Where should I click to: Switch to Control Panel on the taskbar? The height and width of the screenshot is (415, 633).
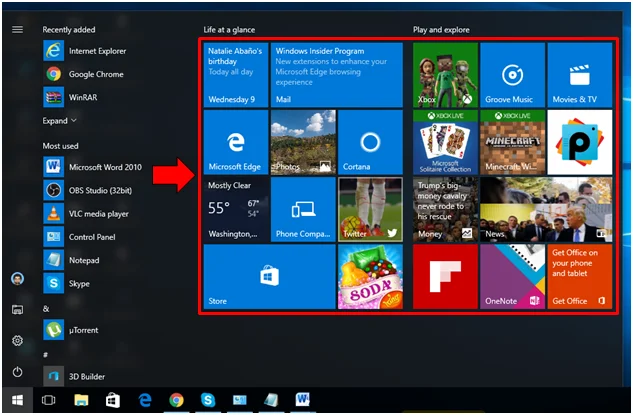pos(240,400)
